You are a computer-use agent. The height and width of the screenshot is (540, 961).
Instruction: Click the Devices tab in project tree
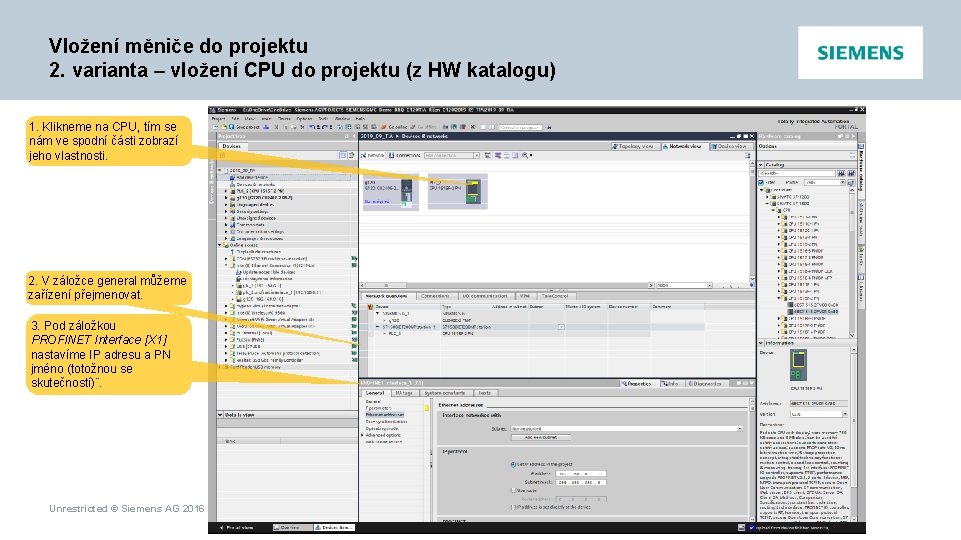coord(232,146)
